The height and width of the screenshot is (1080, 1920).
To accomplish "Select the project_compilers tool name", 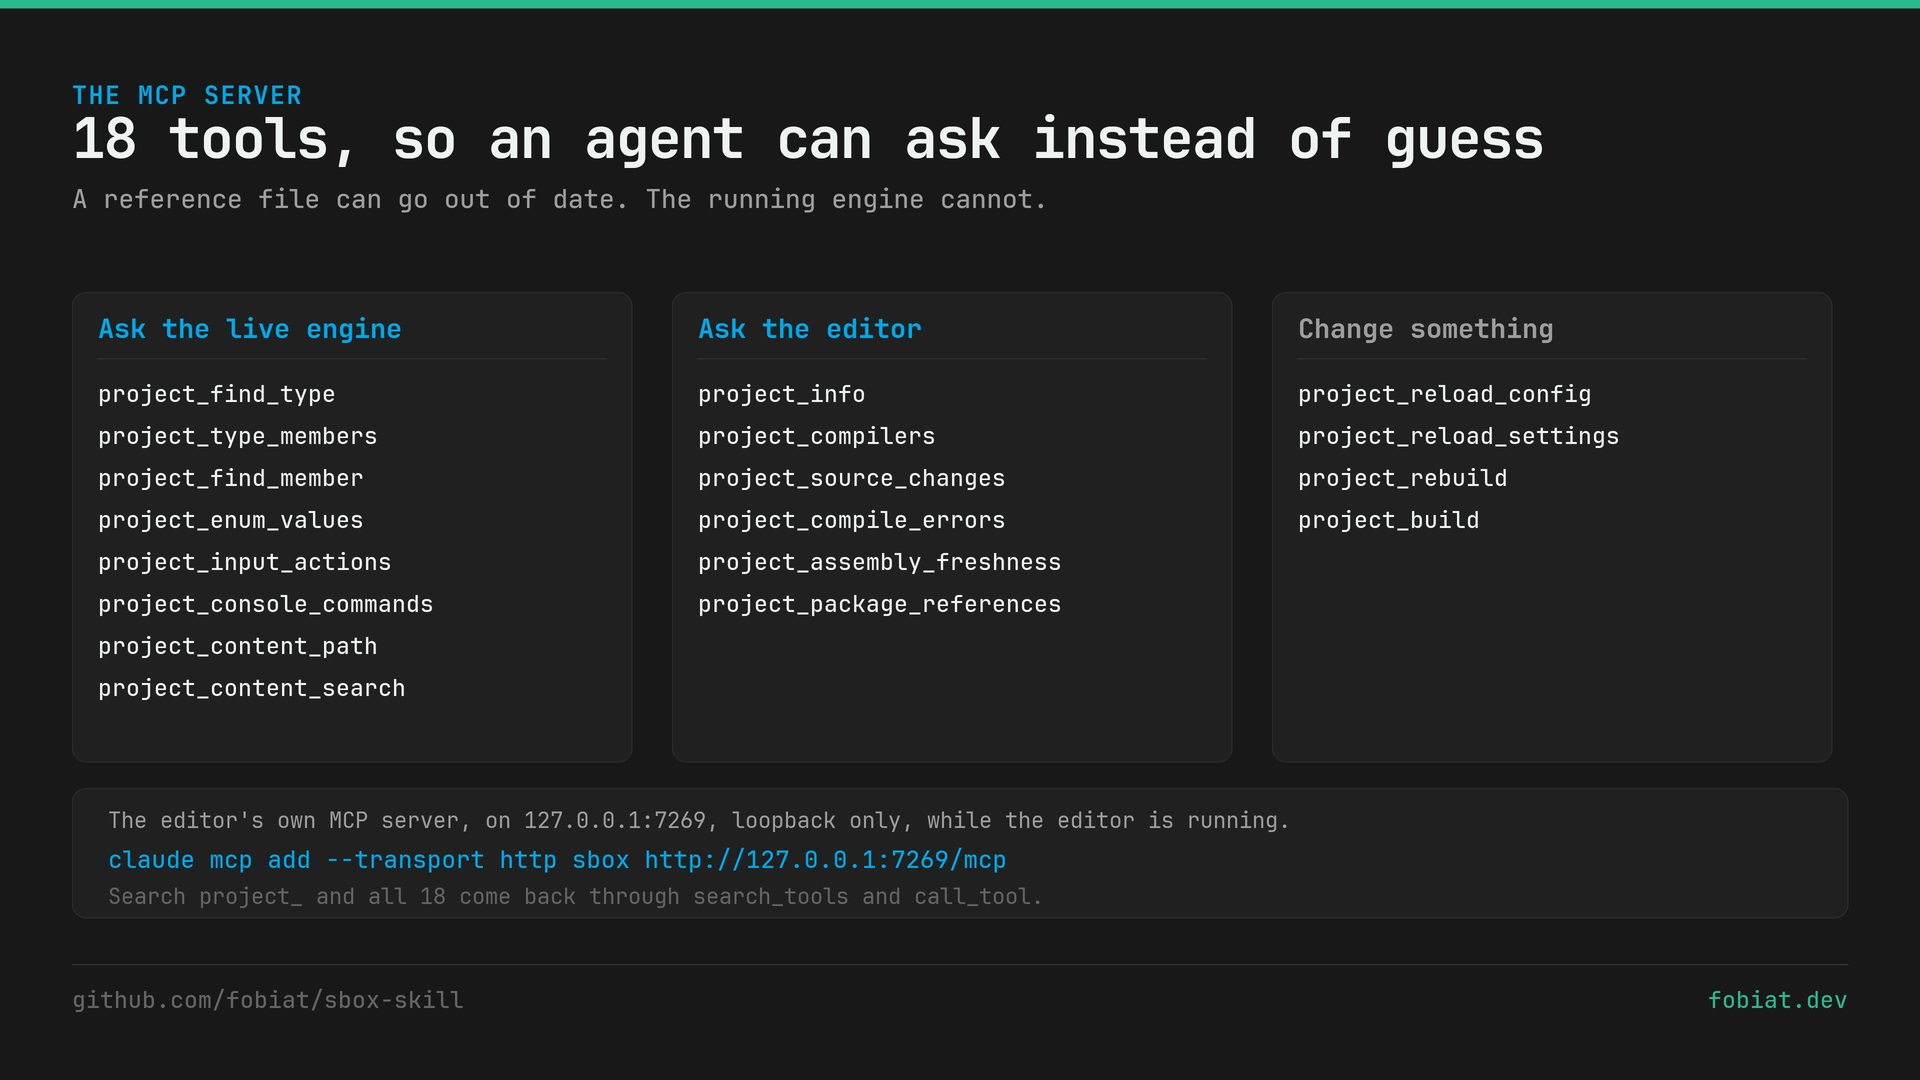I will [x=817, y=437].
